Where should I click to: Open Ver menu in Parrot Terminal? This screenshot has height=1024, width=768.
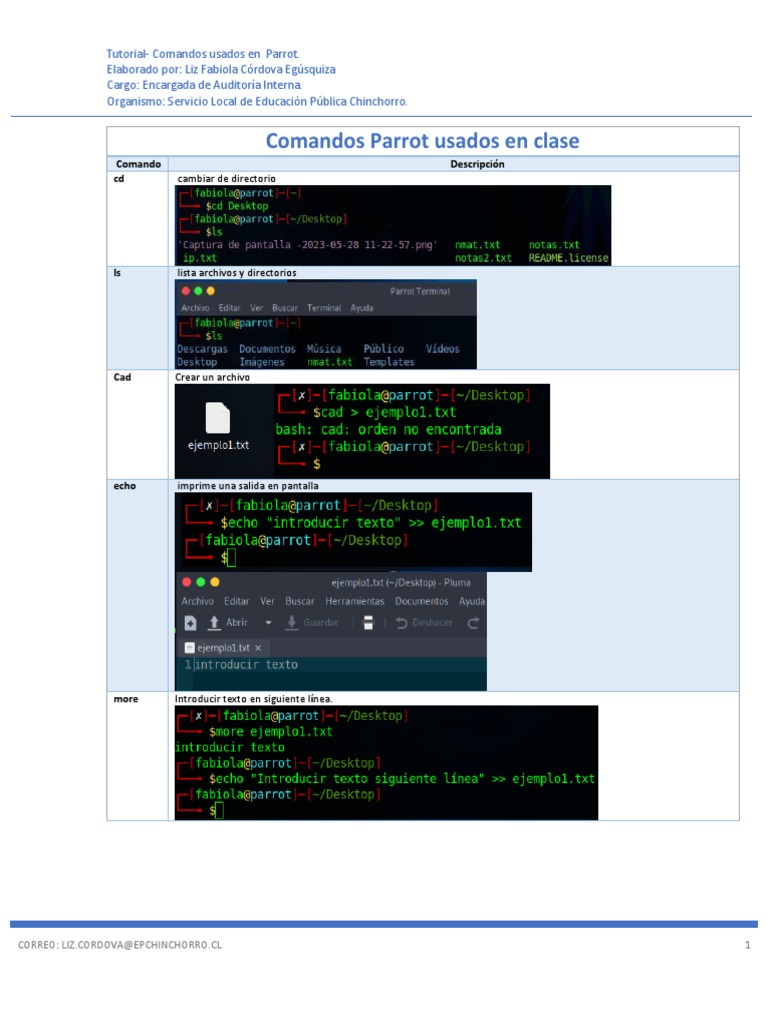[256, 308]
